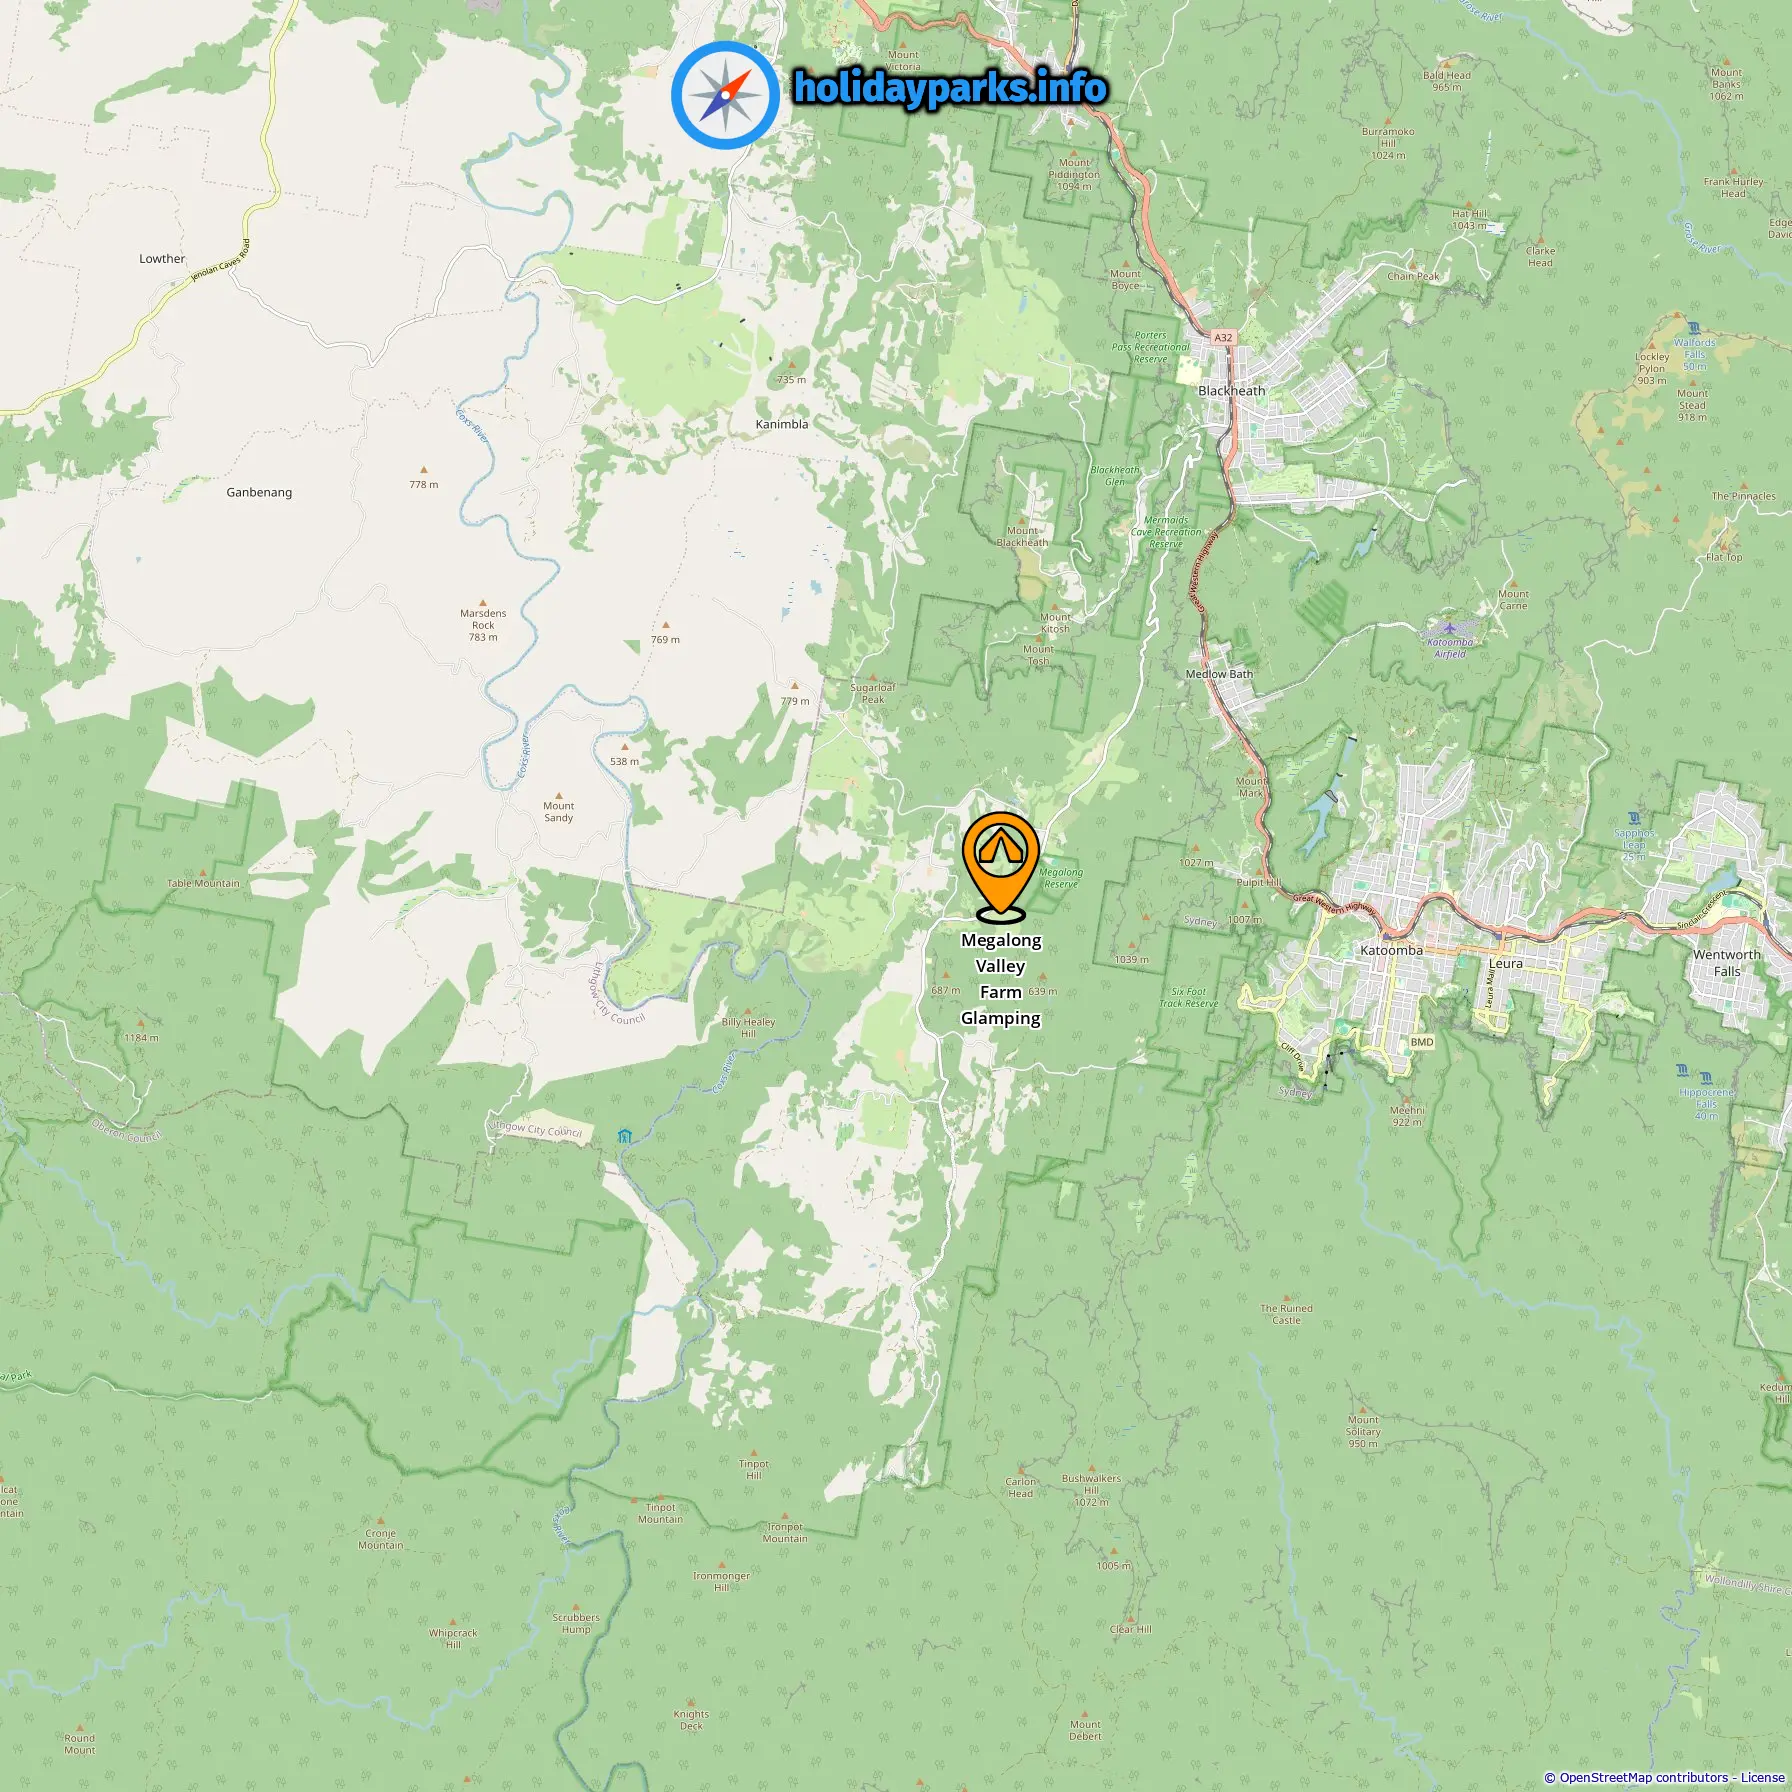1792x1792 pixels.
Task: Open the map License link
Action: 1762,1777
